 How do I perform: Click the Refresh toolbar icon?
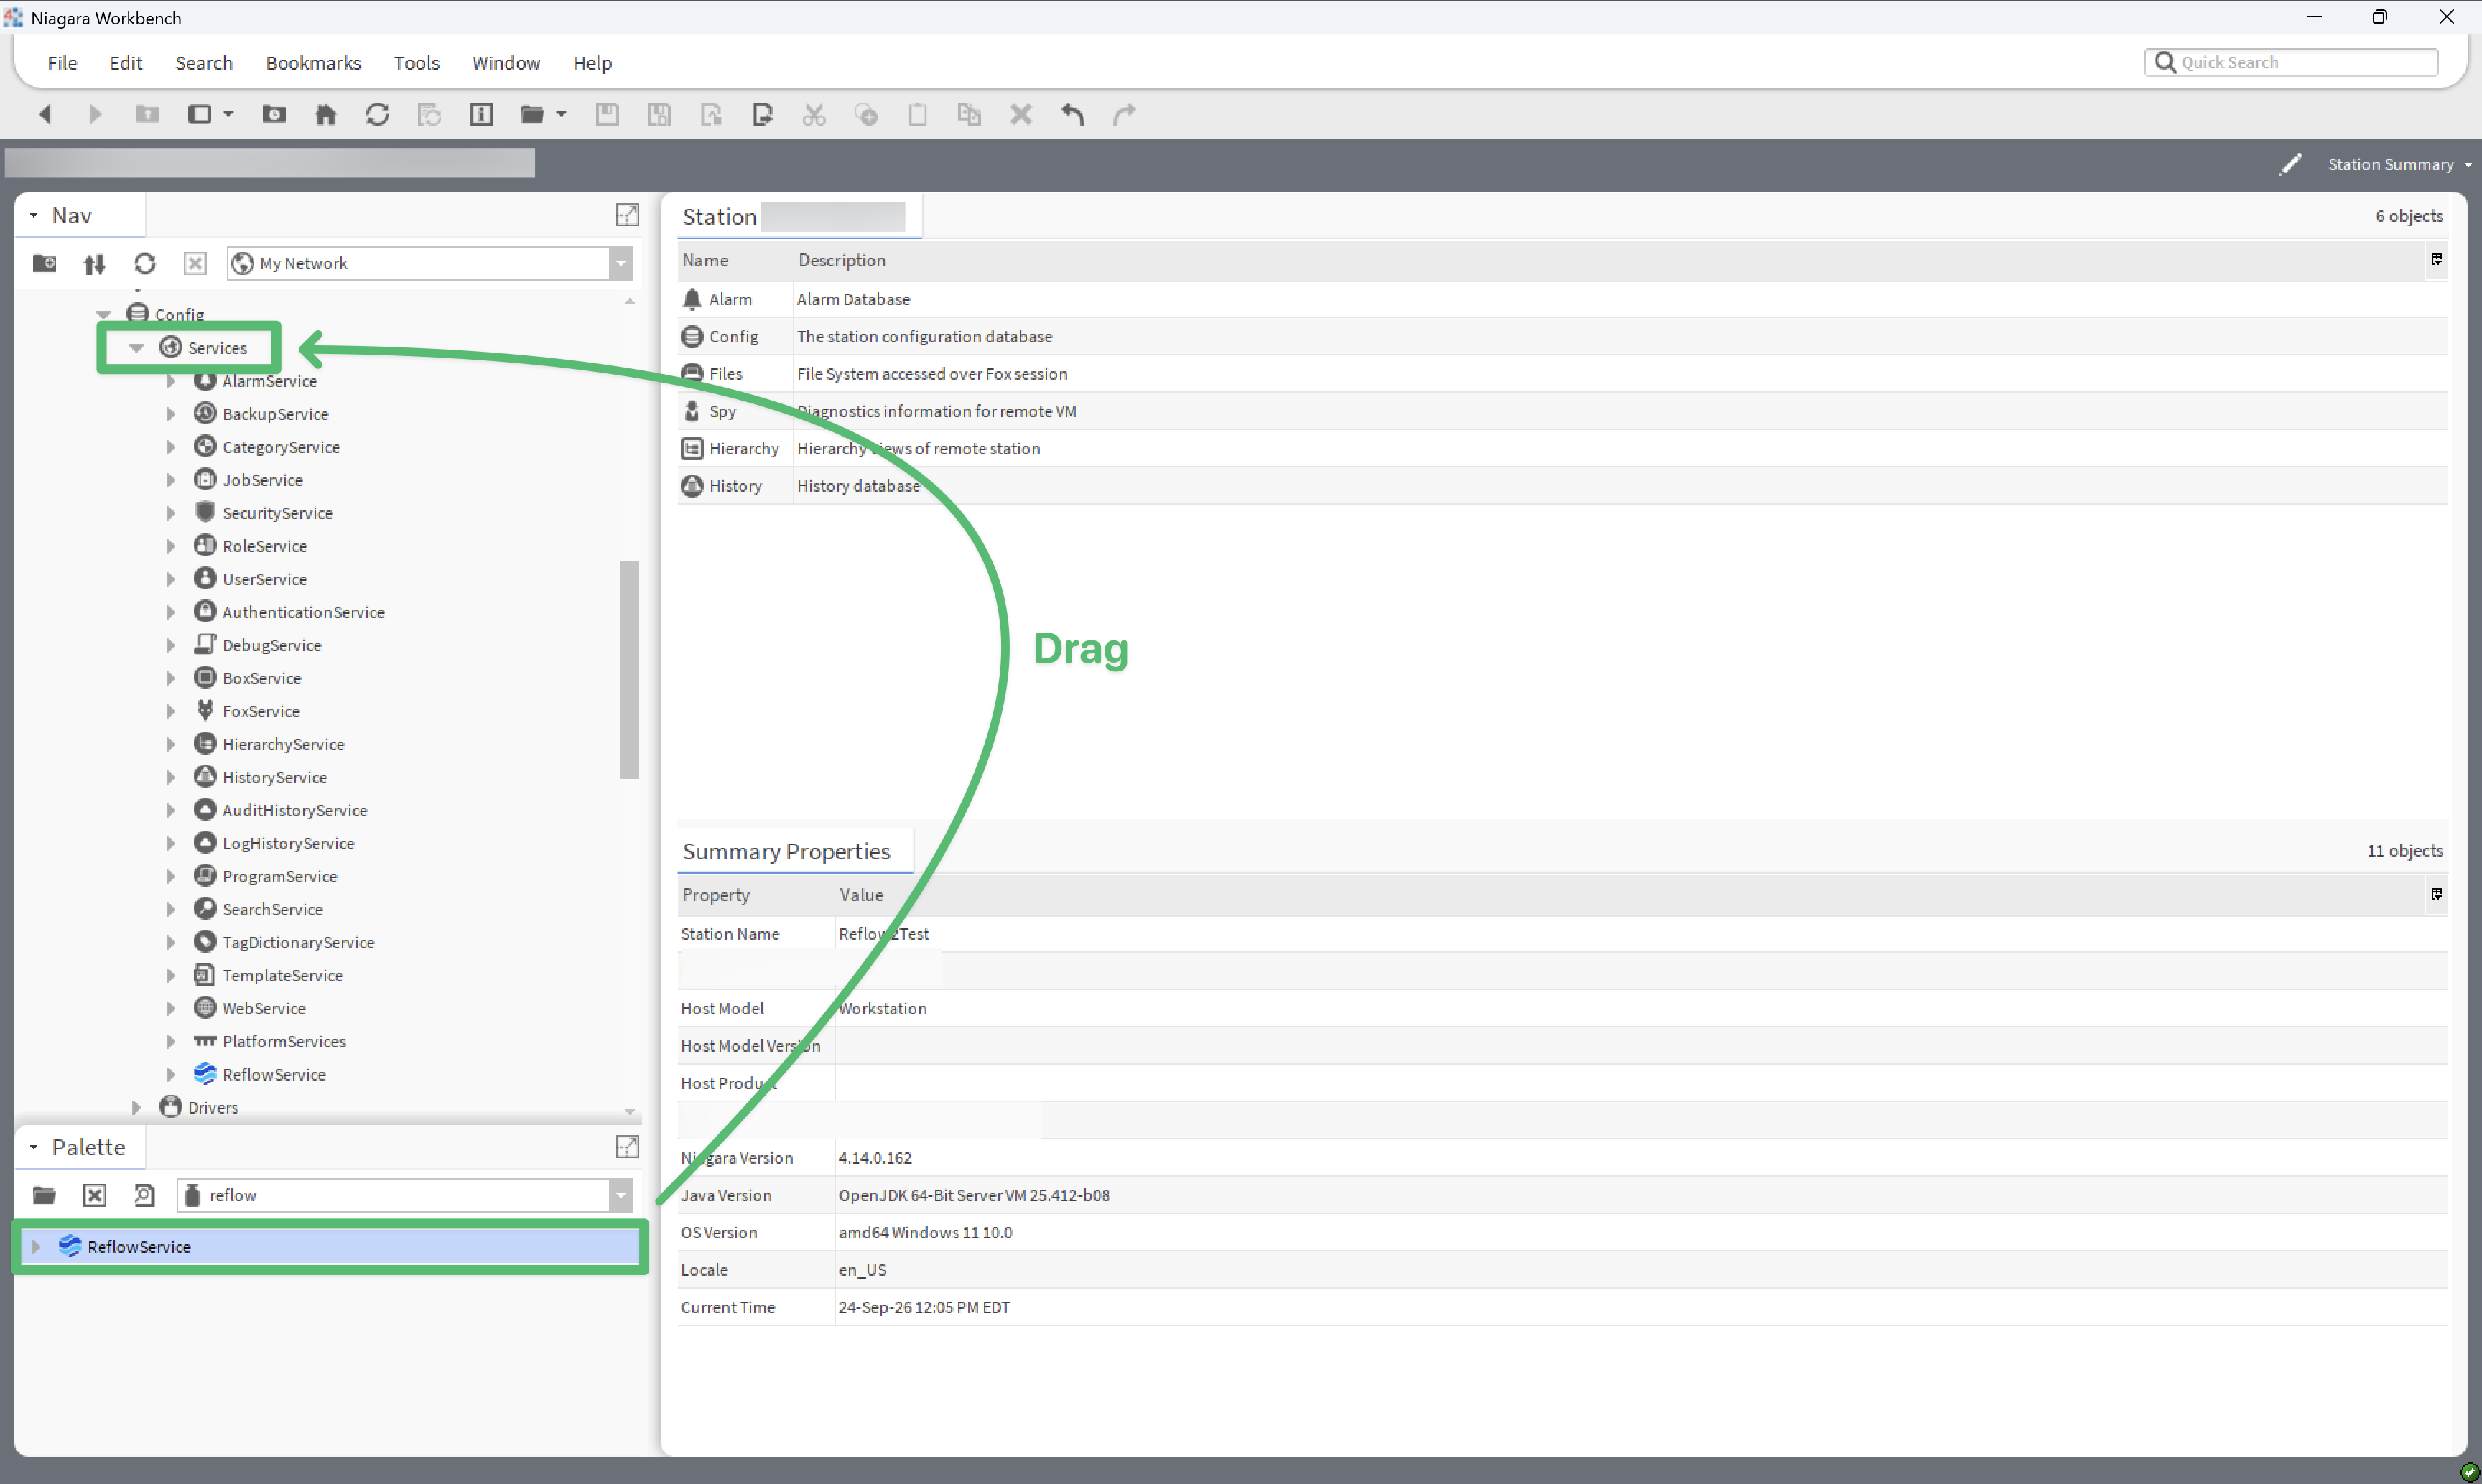click(x=377, y=114)
